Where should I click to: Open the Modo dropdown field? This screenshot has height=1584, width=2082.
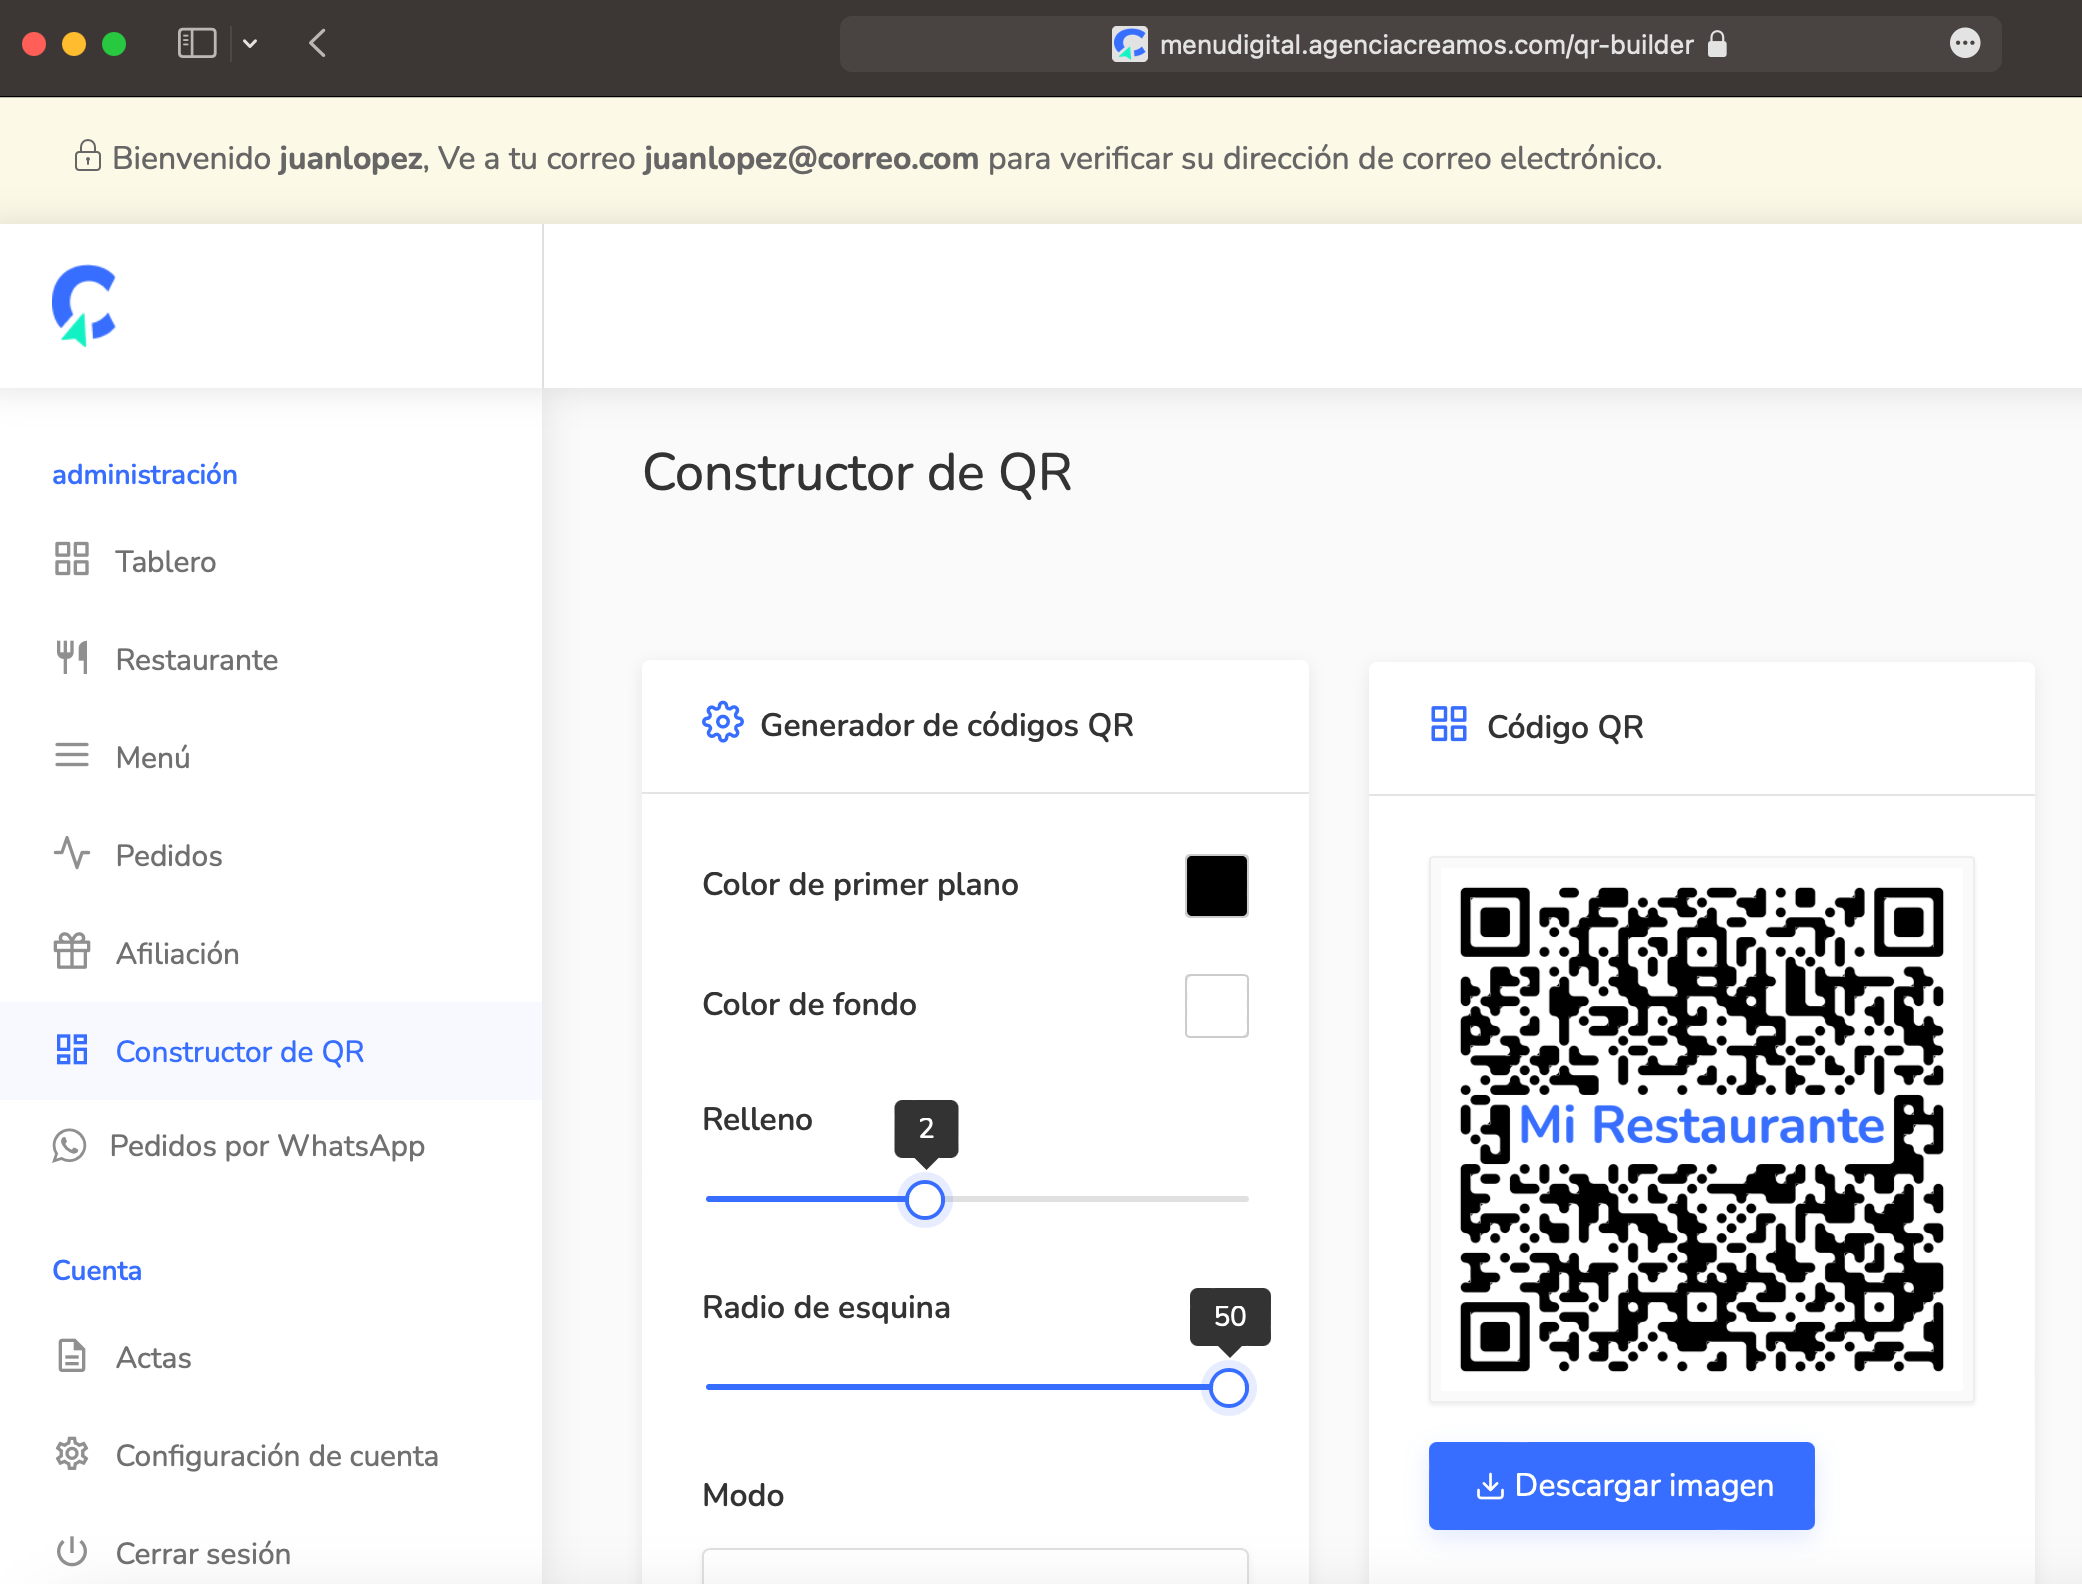(975, 1566)
